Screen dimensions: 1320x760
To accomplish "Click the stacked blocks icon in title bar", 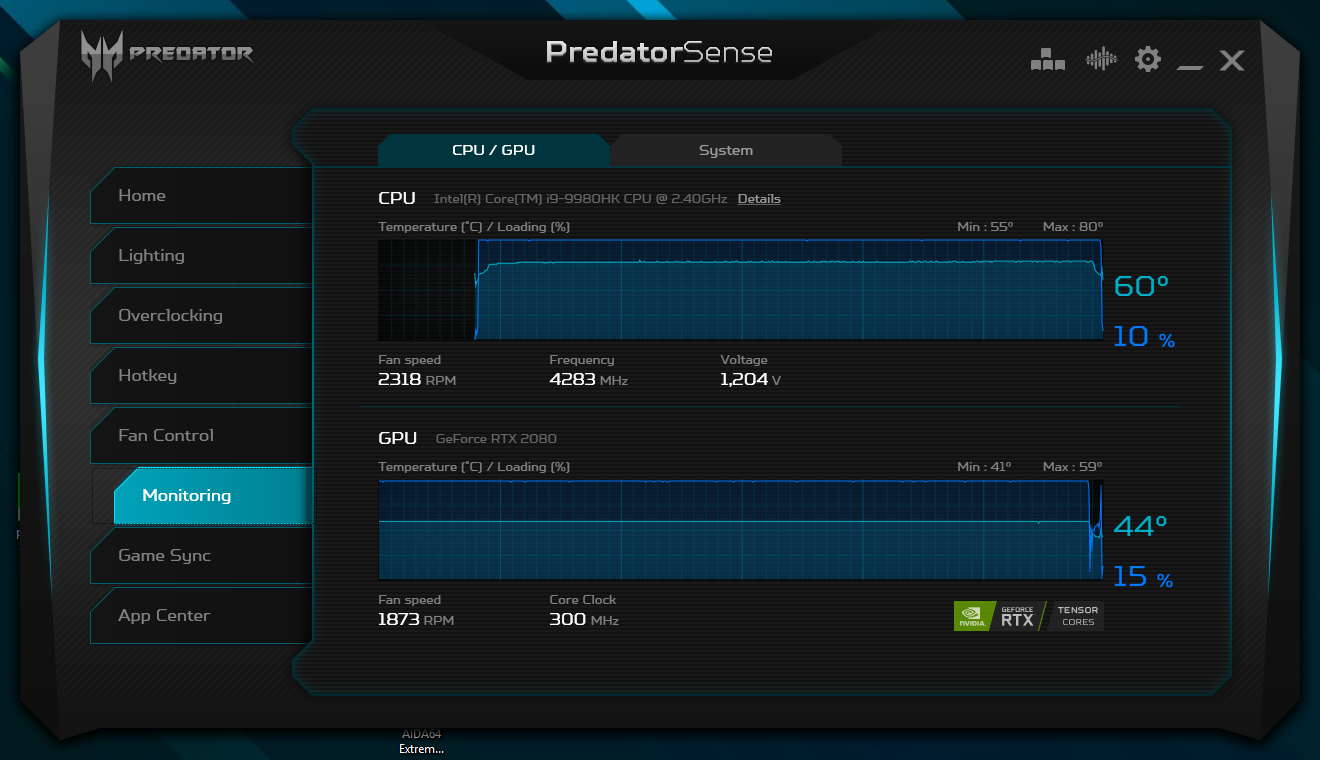I will (x=1048, y=60).
